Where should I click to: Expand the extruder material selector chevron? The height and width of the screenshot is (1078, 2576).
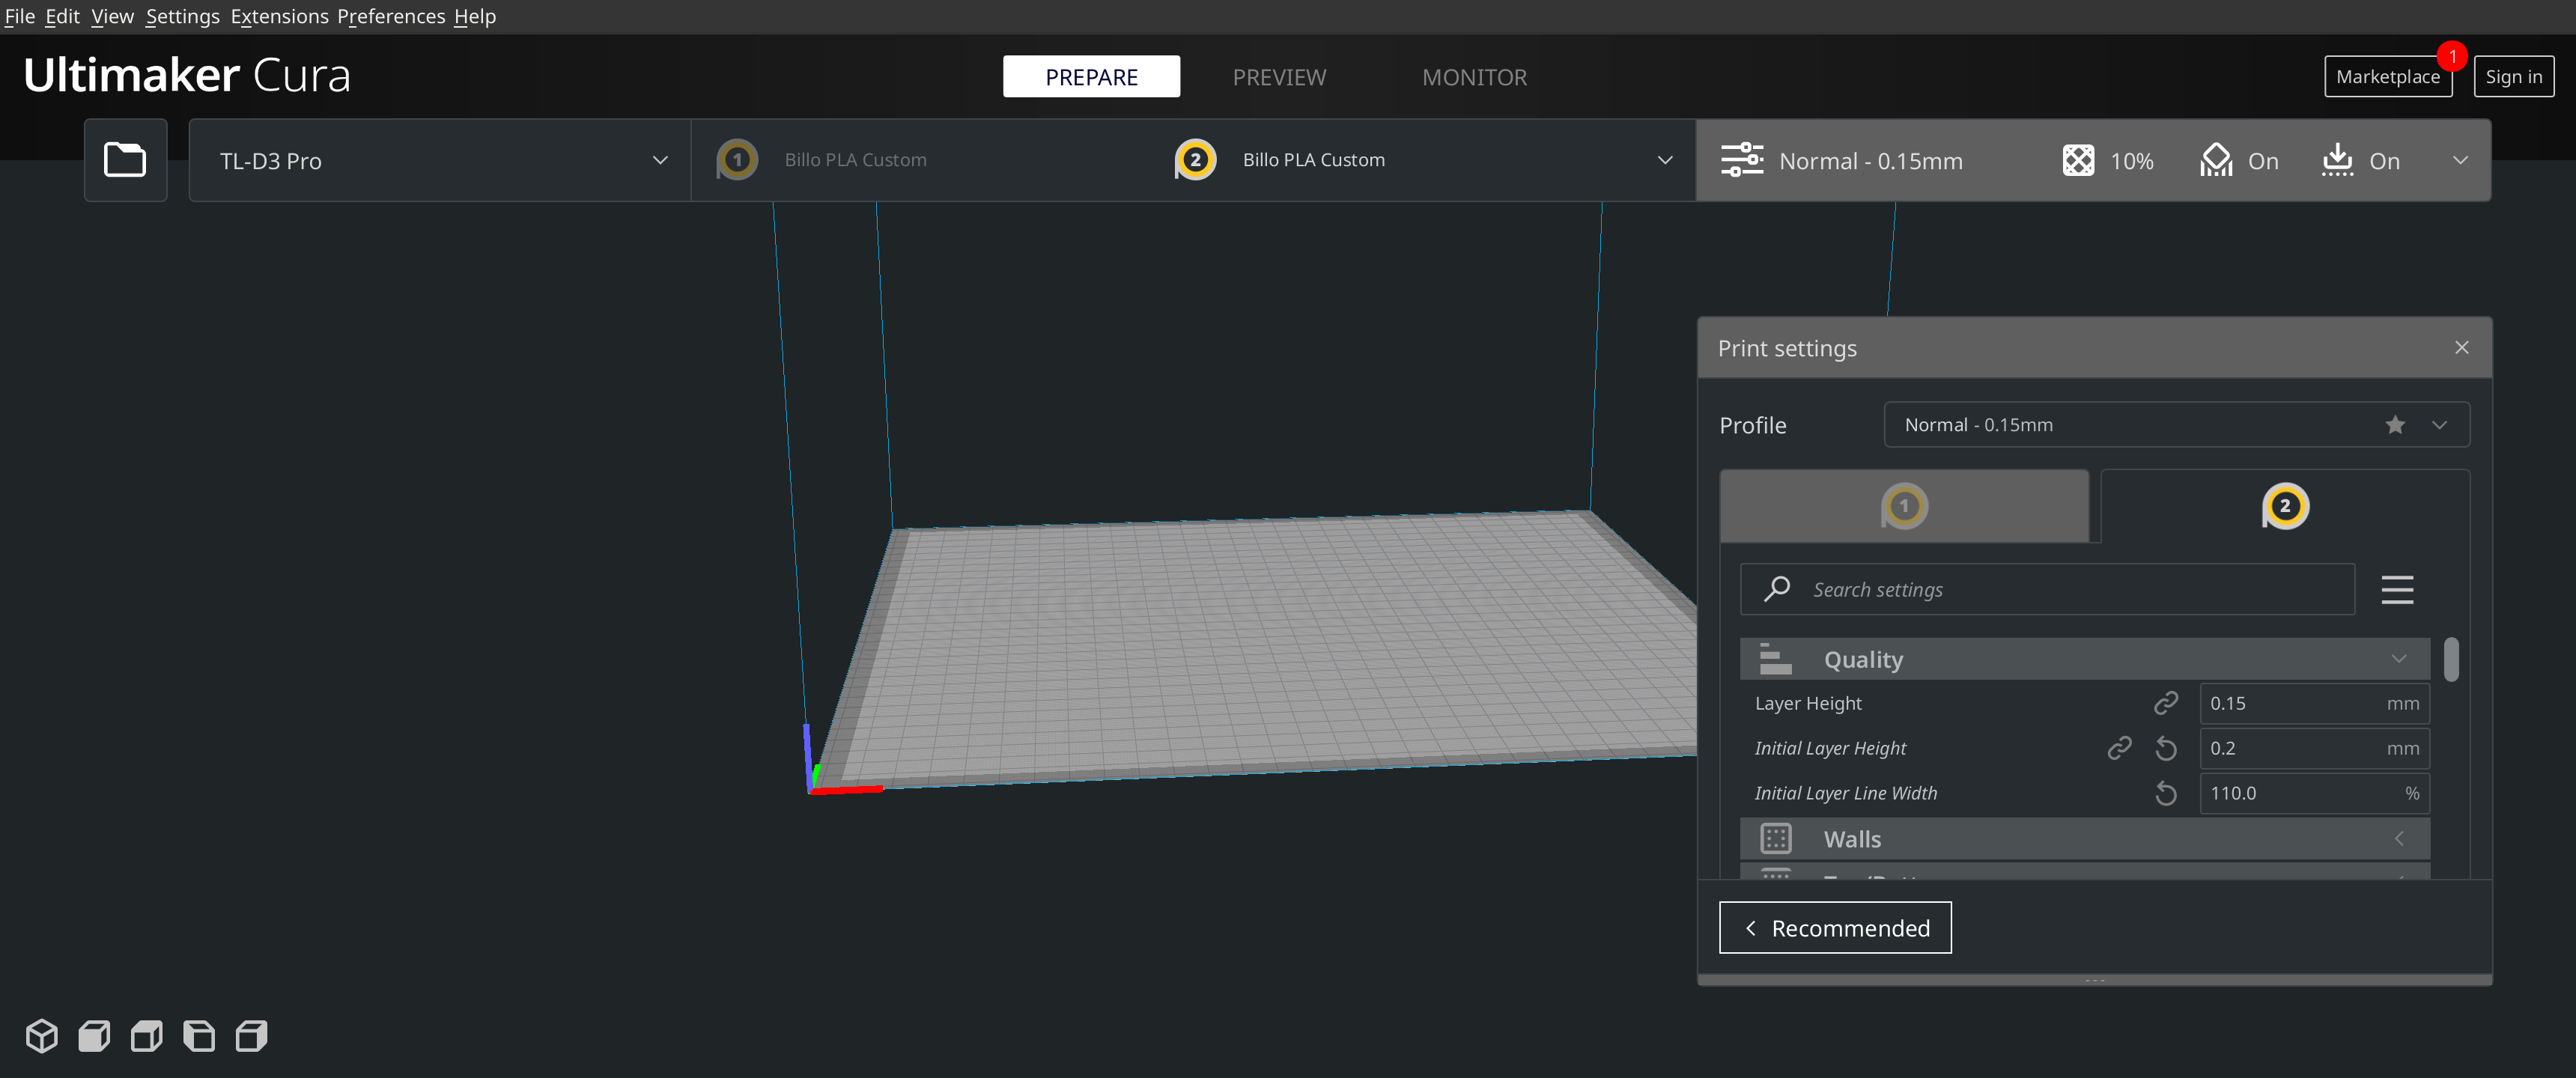tap(1665, 160)
